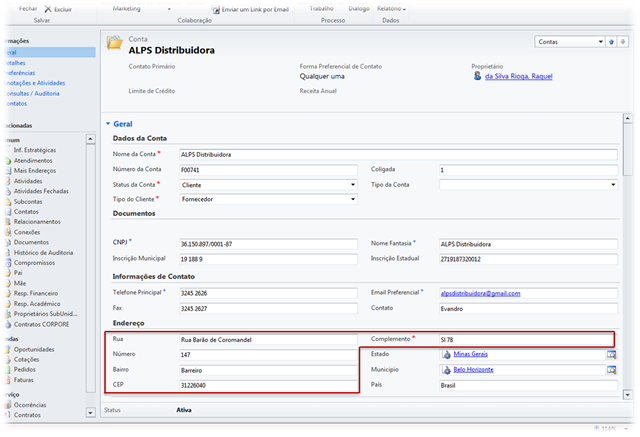Open the Belo Horizonte link
The image size is (640, 437).
pyautogui.click(x=473, y=370)
